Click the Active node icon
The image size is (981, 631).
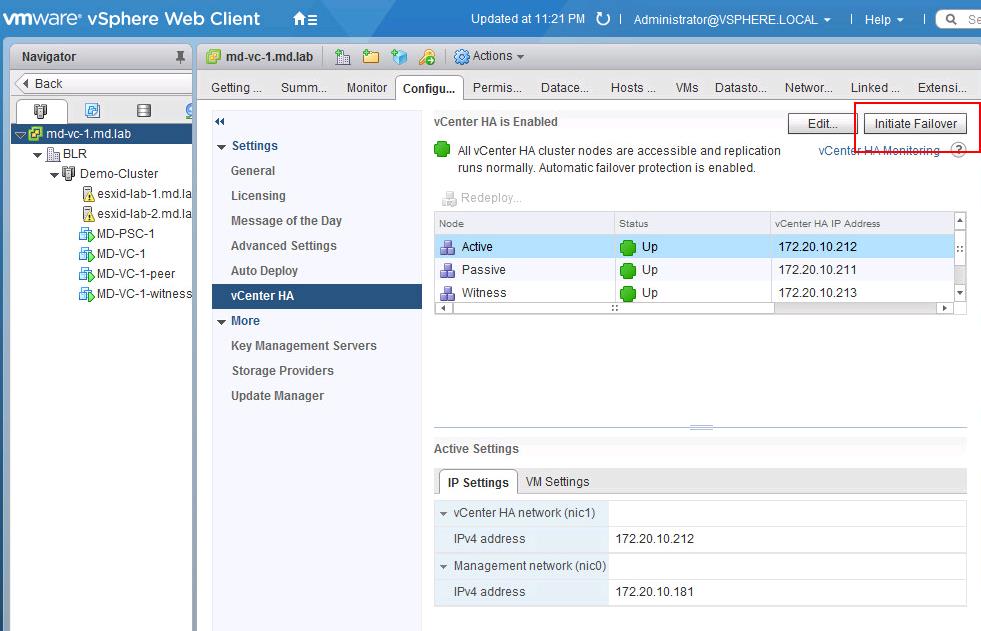447,247
